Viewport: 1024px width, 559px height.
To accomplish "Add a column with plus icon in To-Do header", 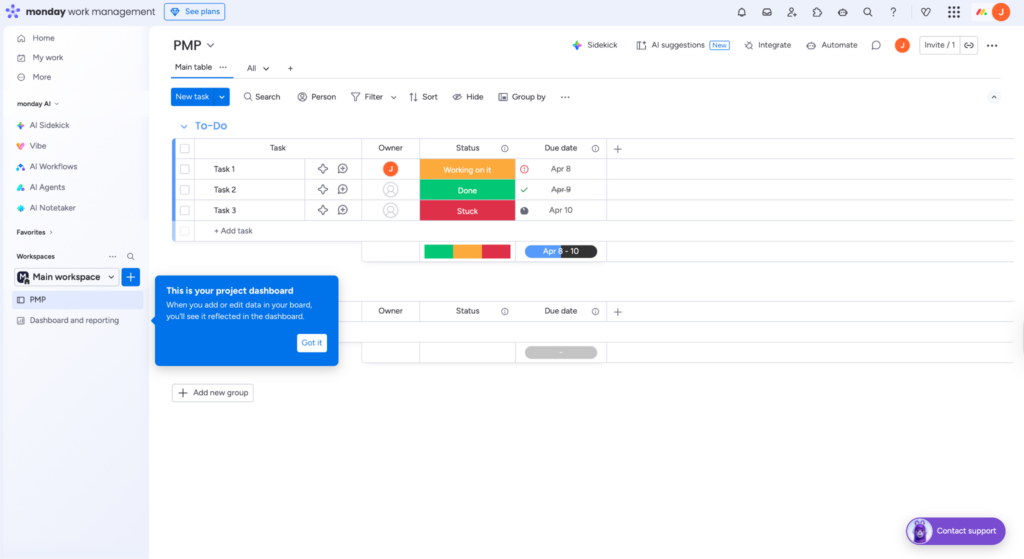I will click(618, 149).
